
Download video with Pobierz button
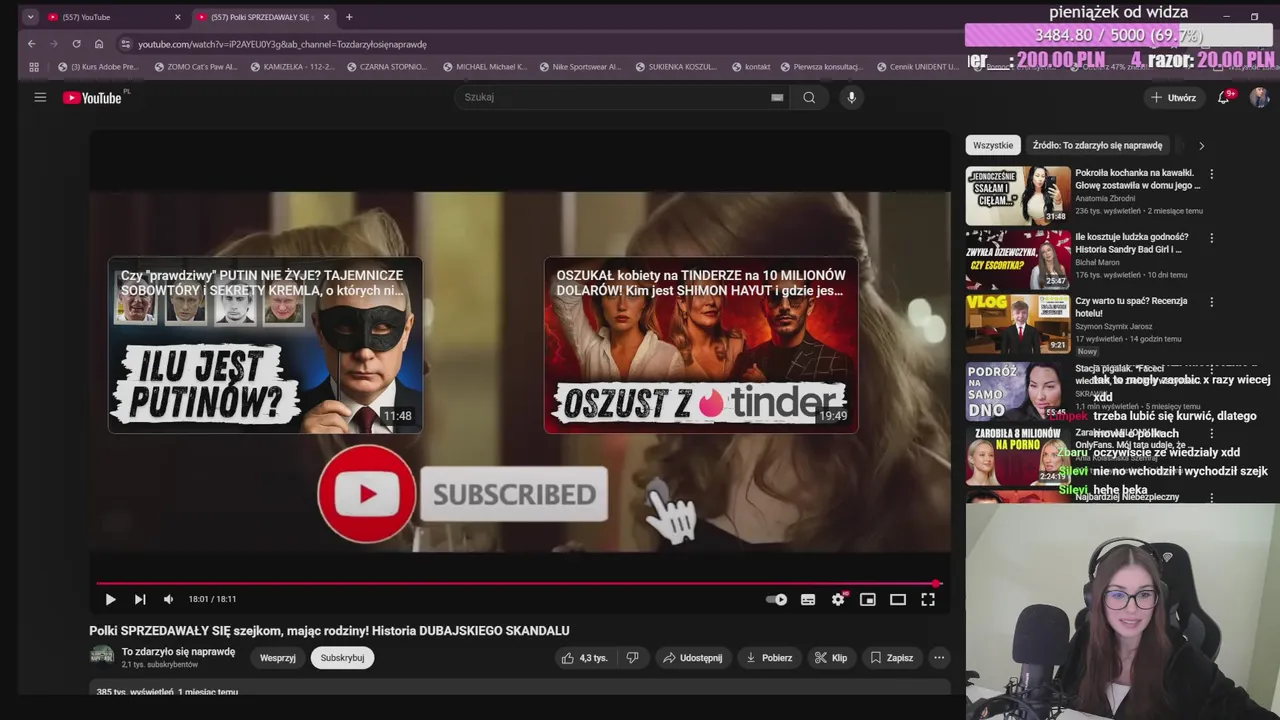pos(769,658)
